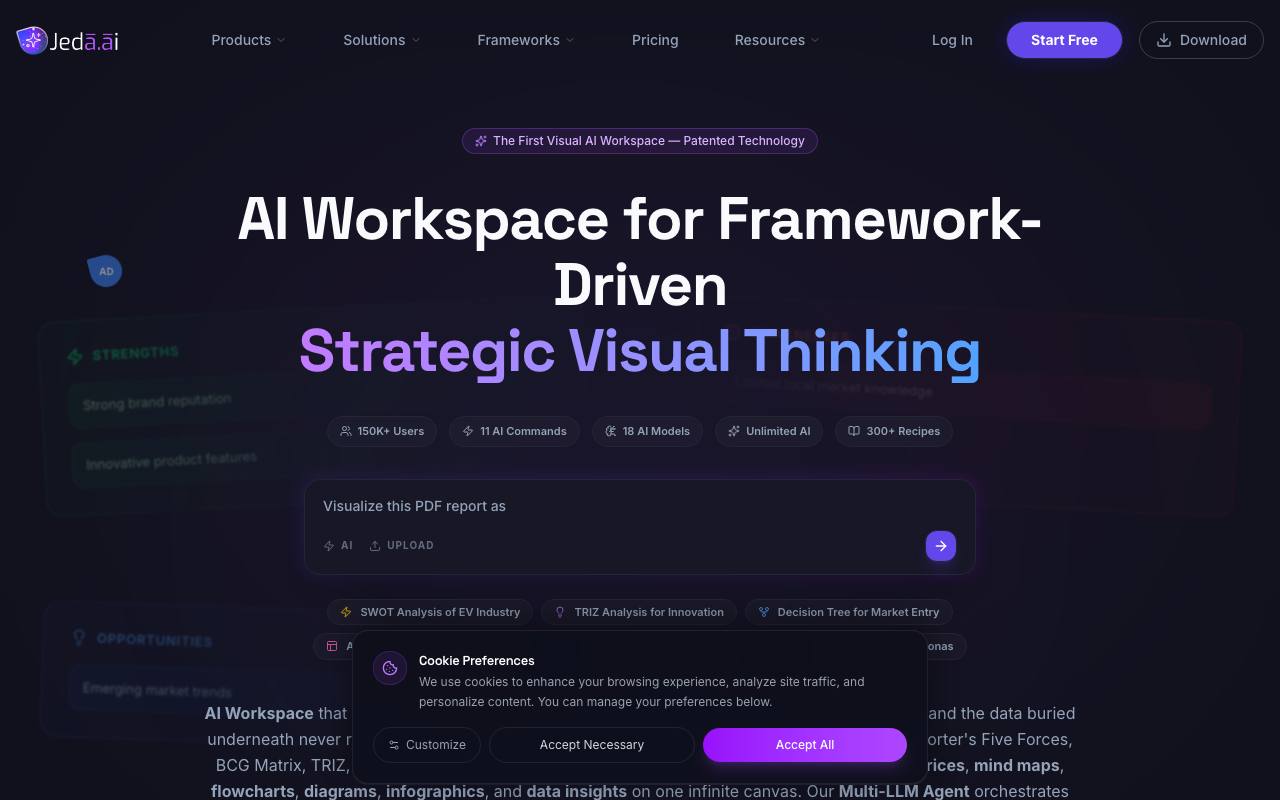The image size is (1280, 800).
Task: Accept All cookies
Action: (805, 745)
